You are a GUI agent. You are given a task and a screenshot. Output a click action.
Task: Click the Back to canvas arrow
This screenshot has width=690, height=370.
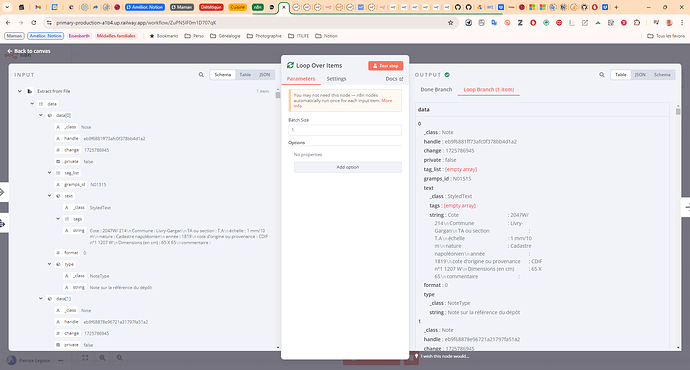pos(9,51)
